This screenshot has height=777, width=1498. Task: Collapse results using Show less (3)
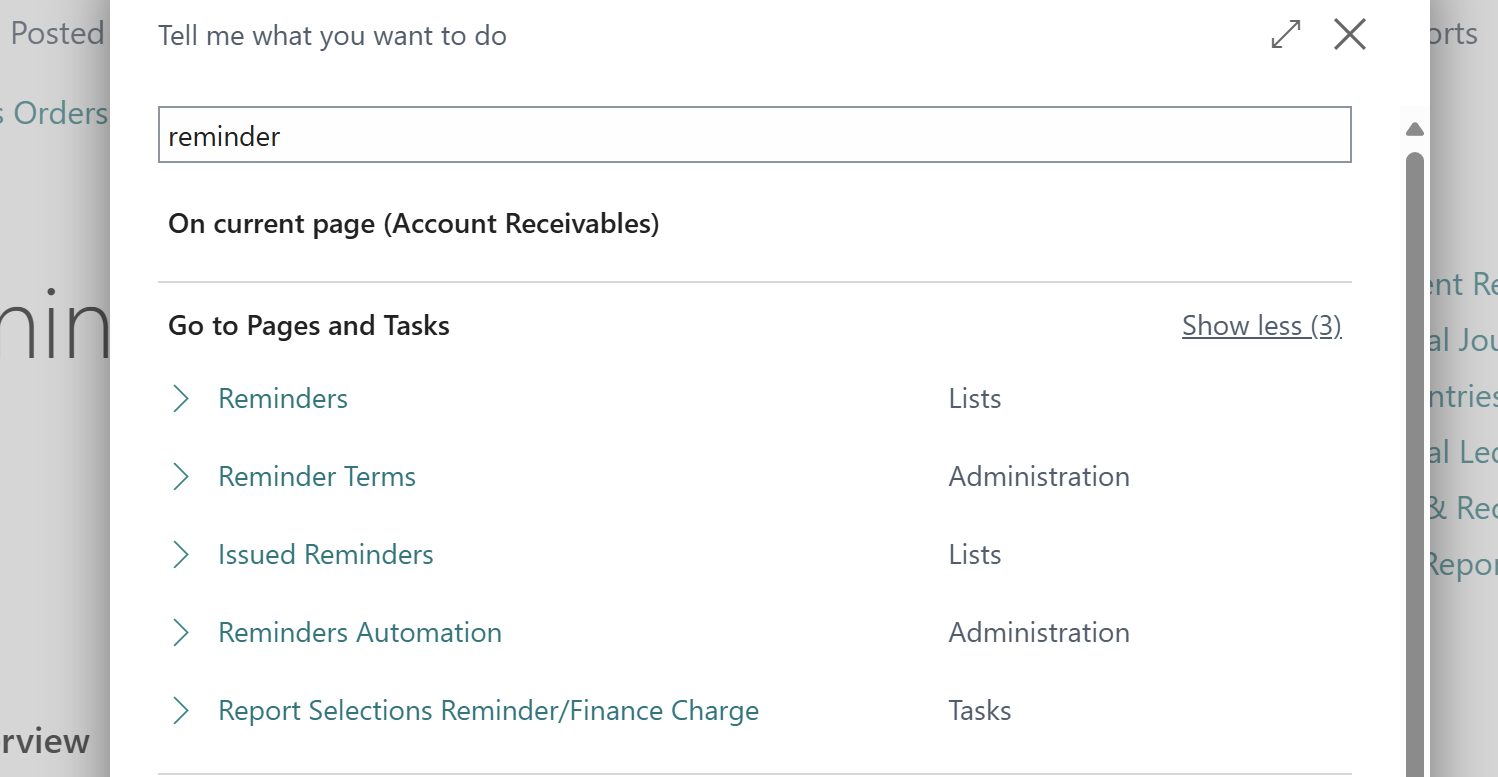[x=1261, y=325]
